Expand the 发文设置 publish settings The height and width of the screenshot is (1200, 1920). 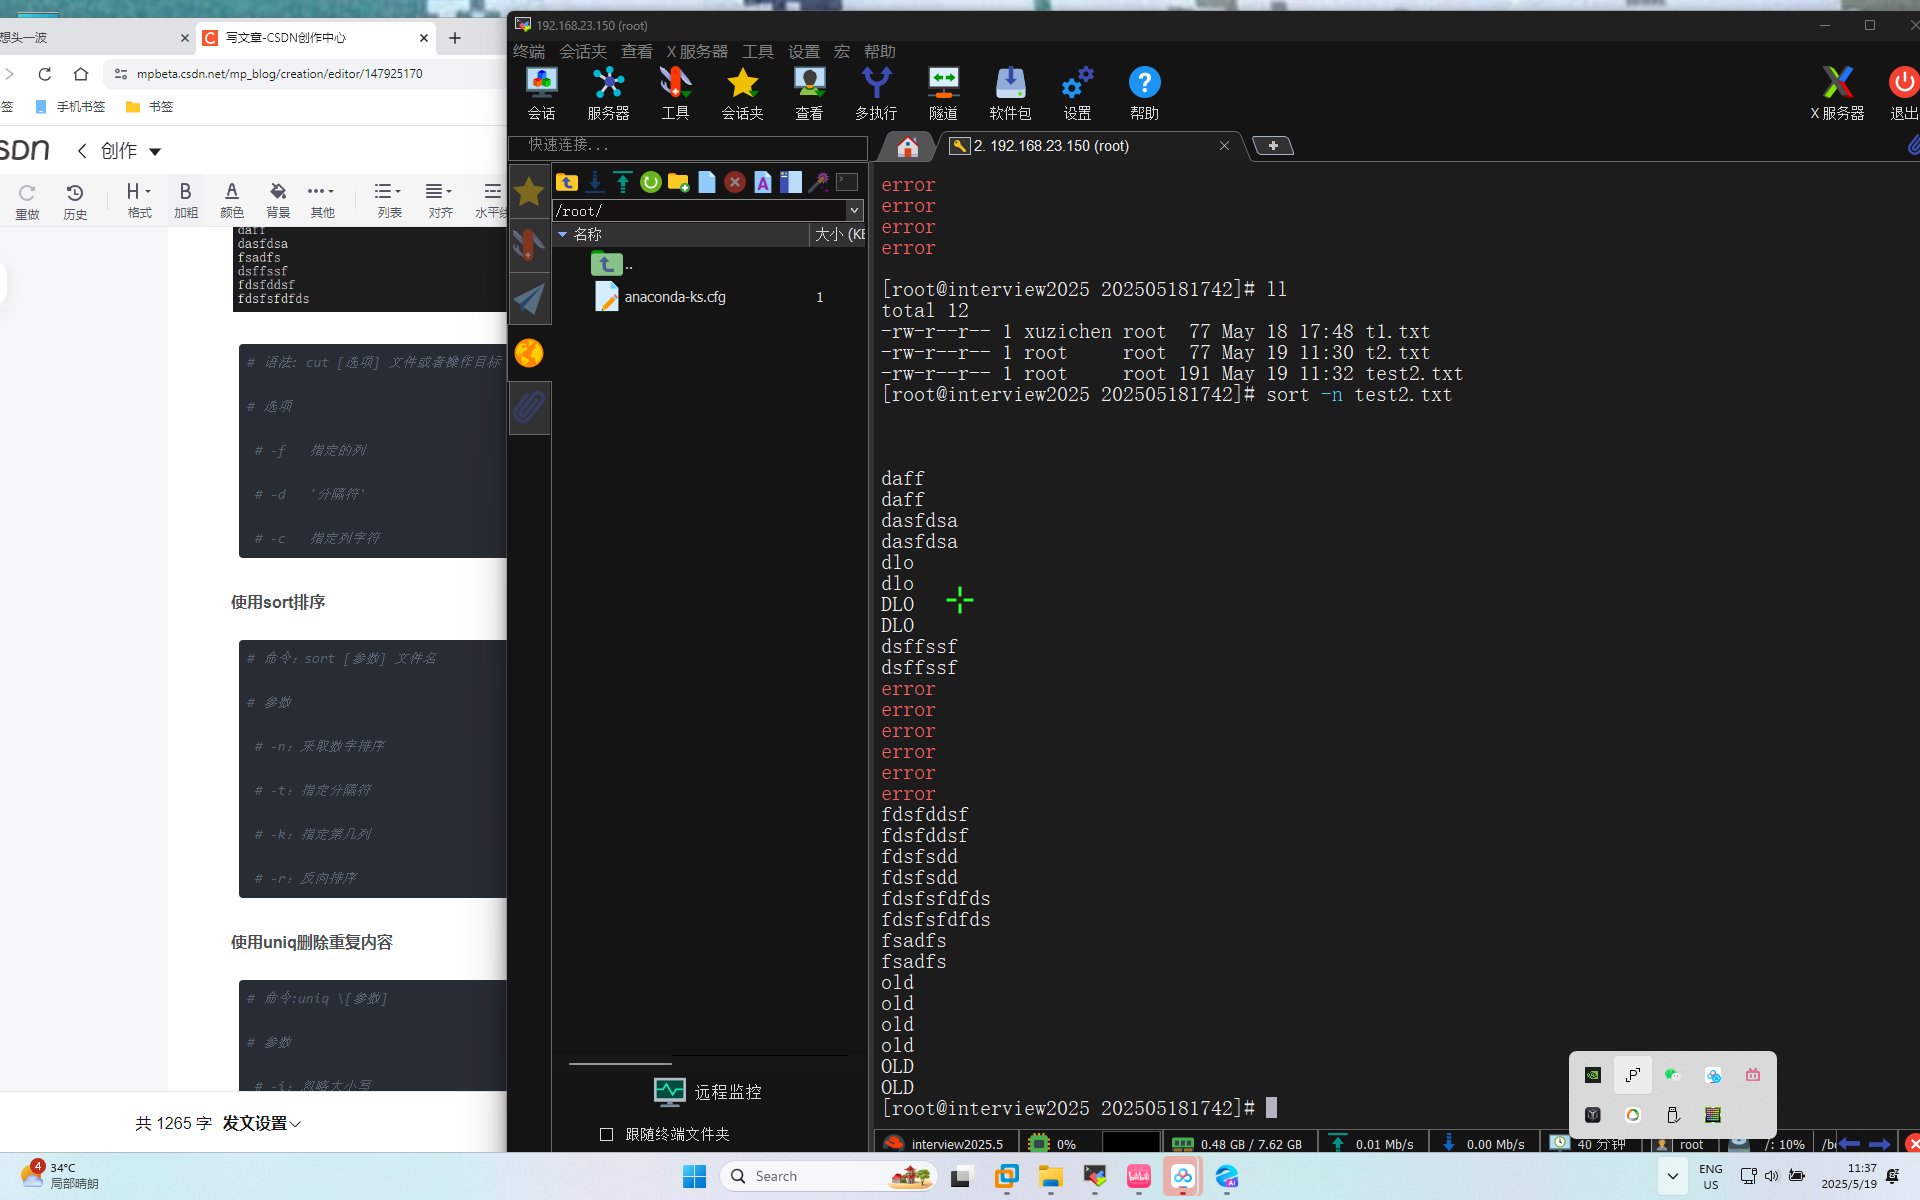click(261, 1123)
